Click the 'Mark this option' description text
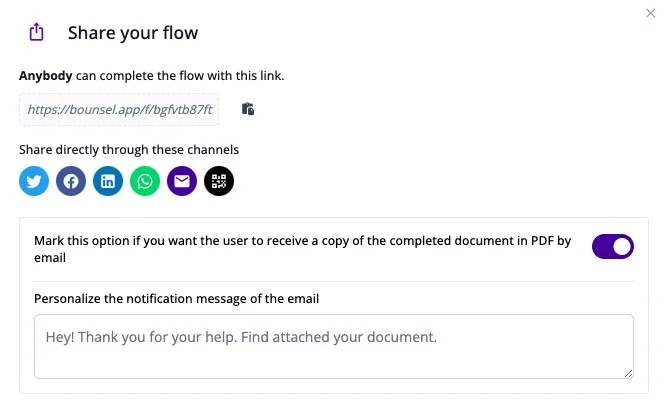 click(x=302, y=249)
